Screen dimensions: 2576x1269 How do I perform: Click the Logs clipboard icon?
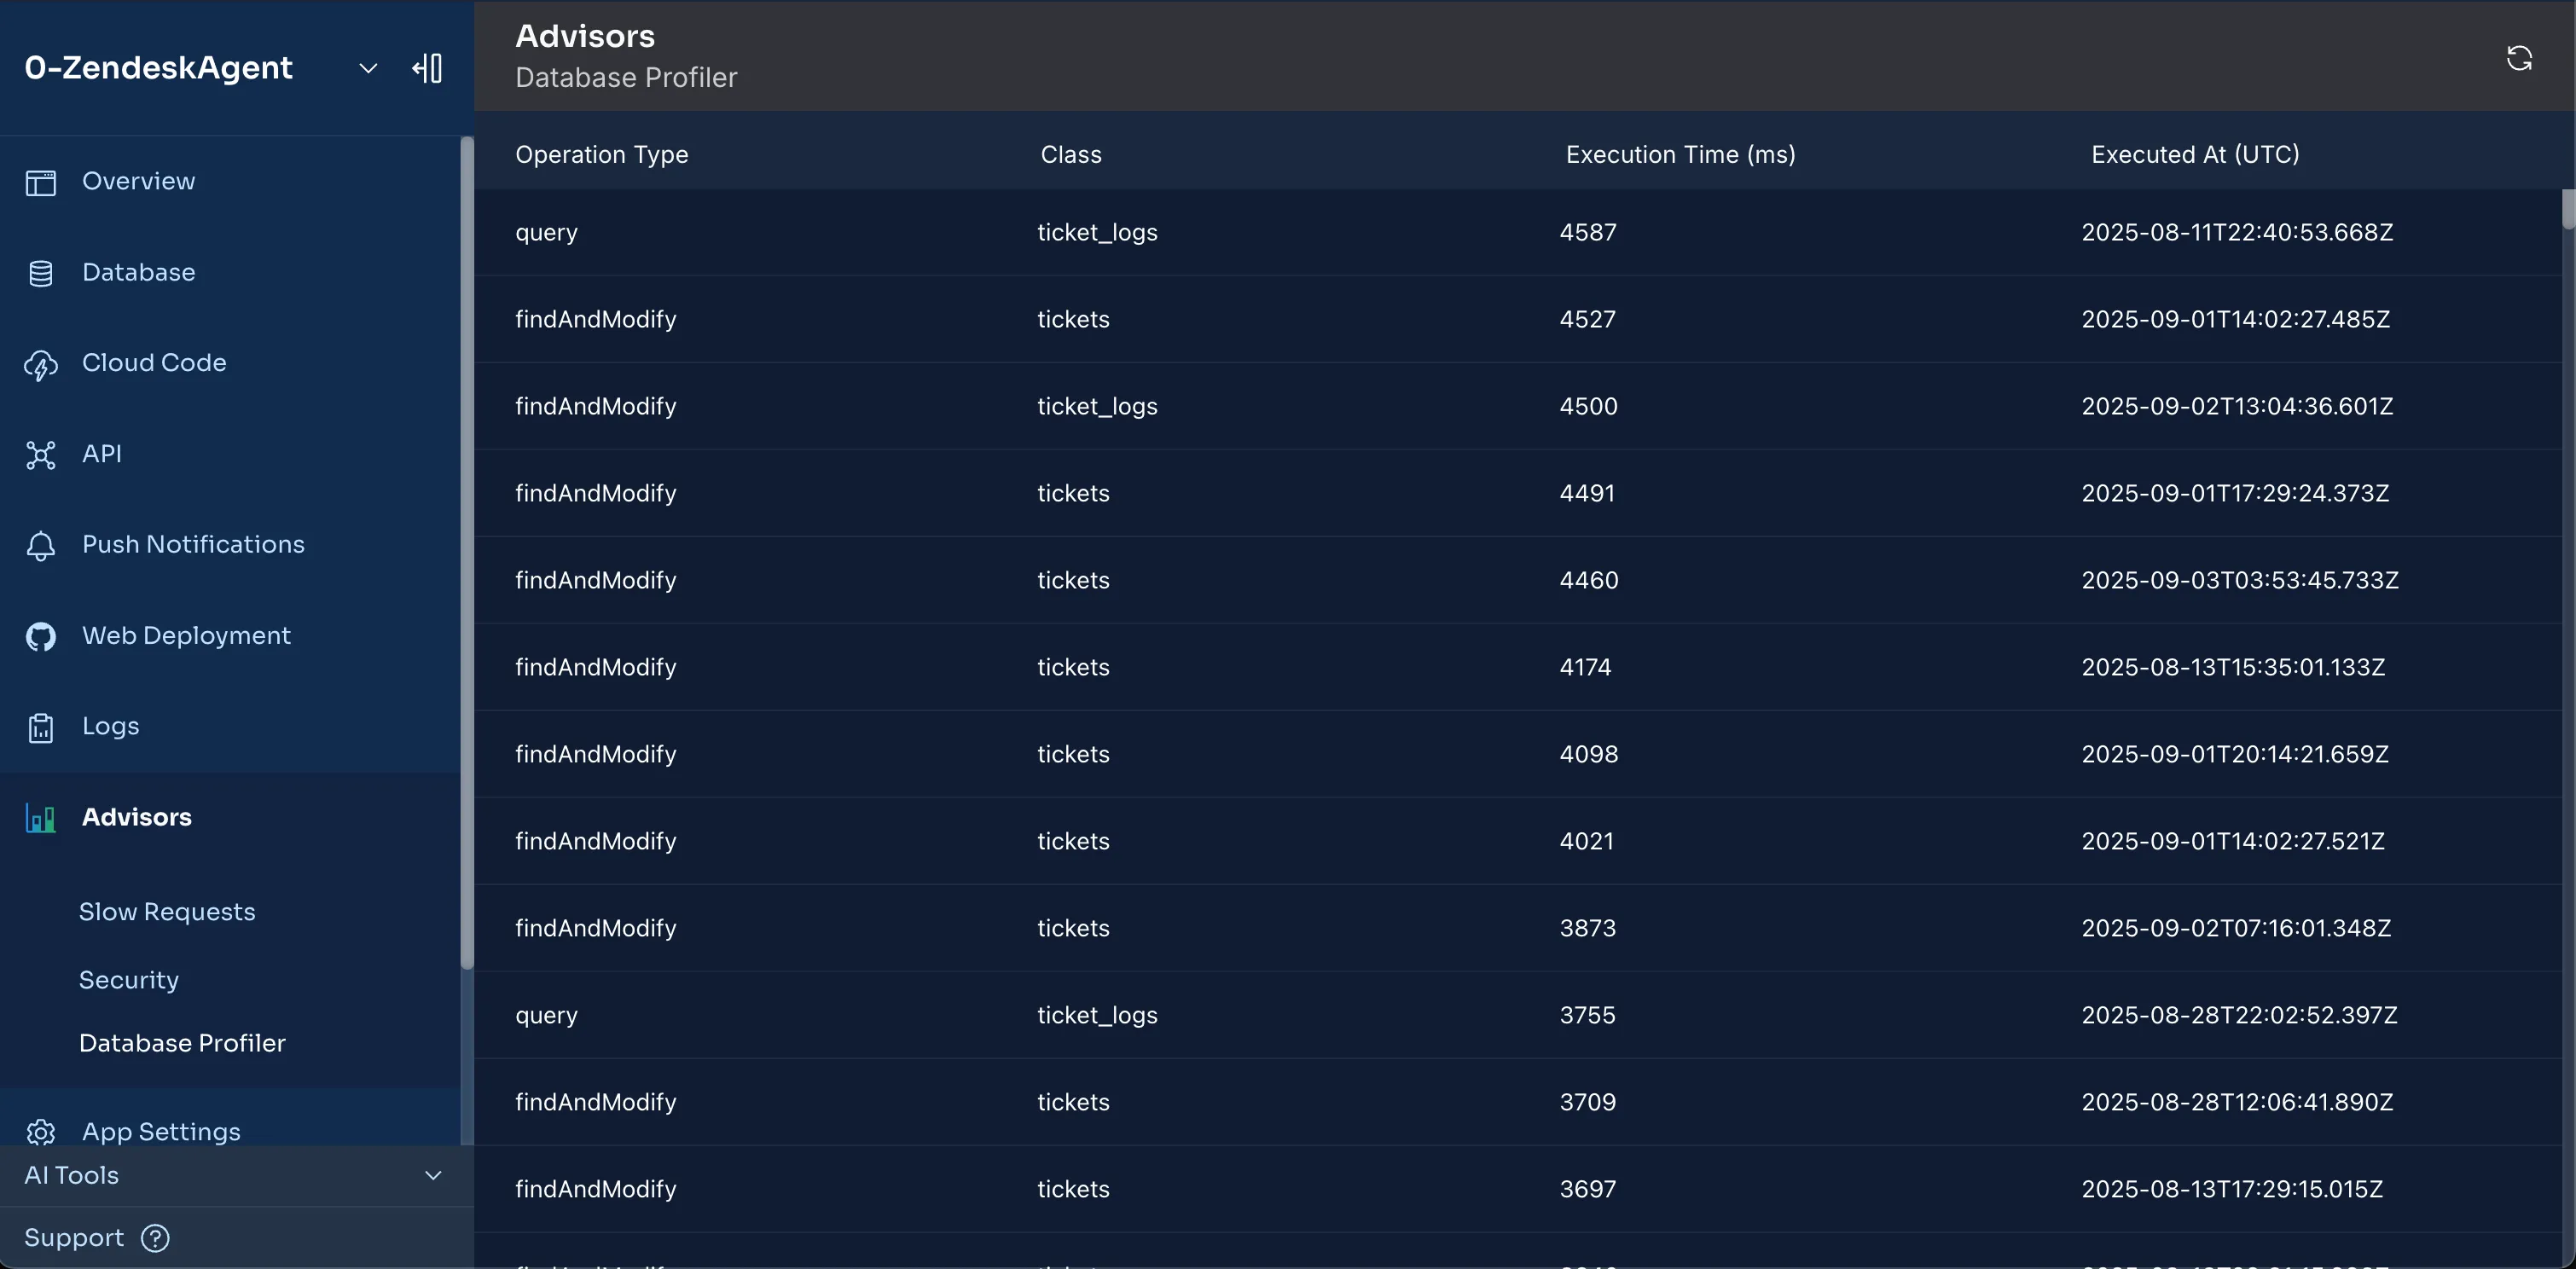pyautogui.click(x=41, y=728)
